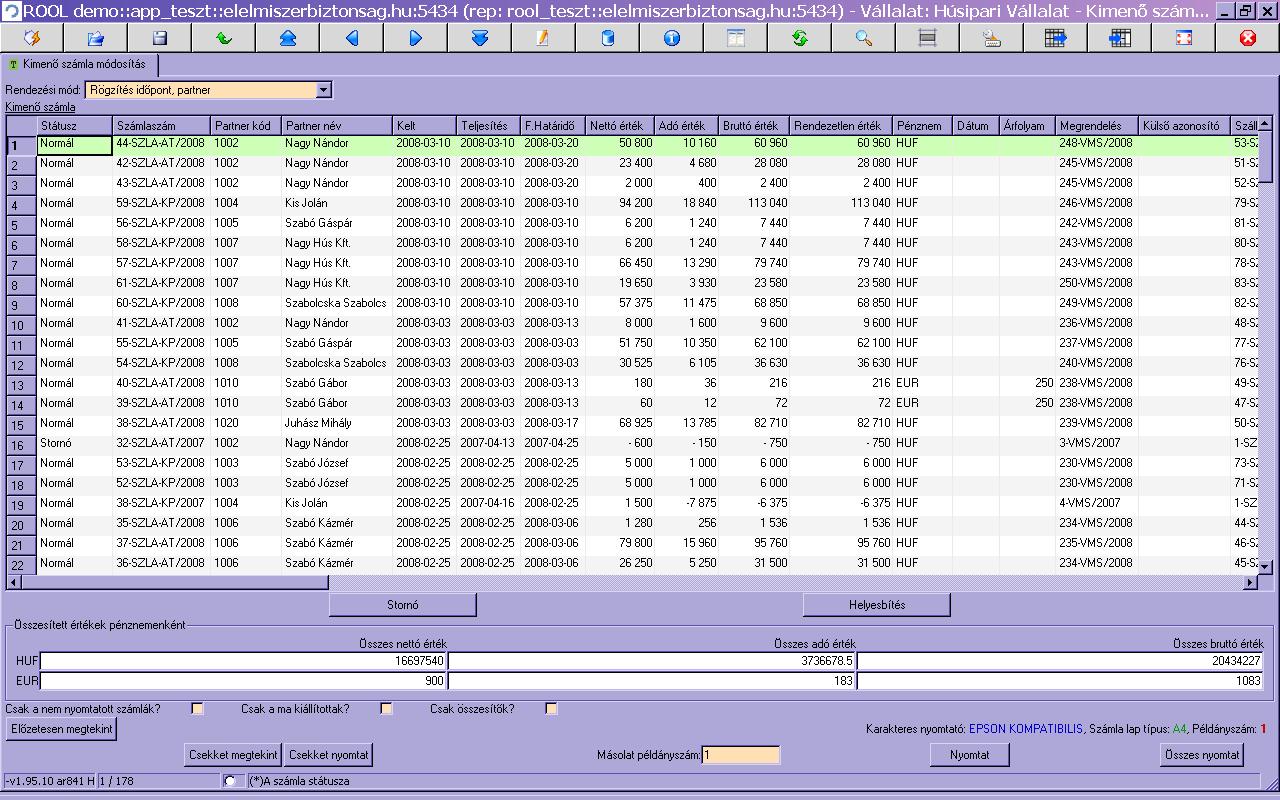Click the green refresh arrows icon

[799, 38]
